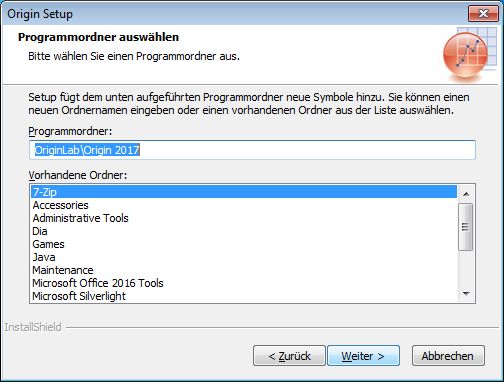Screen dimensions: 504x382
Task: Close the Origin Setup window
Action: 483,14
